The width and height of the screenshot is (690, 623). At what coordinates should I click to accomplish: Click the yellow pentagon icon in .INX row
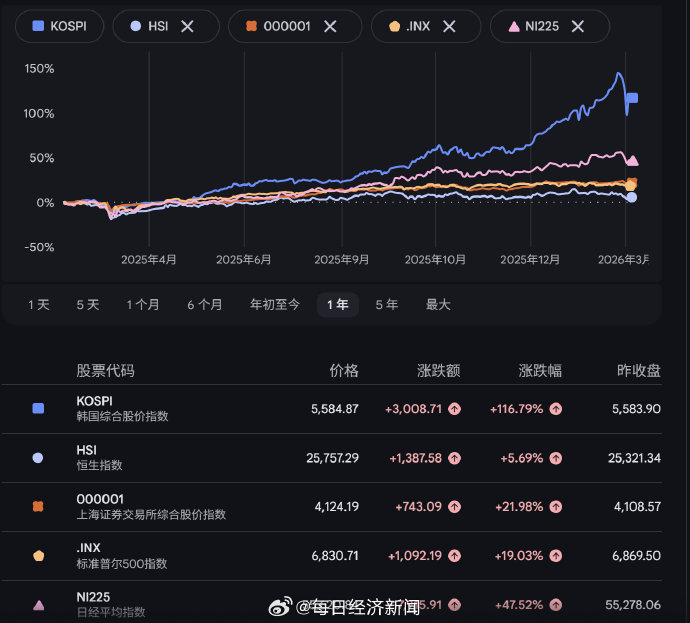point(39,556)
